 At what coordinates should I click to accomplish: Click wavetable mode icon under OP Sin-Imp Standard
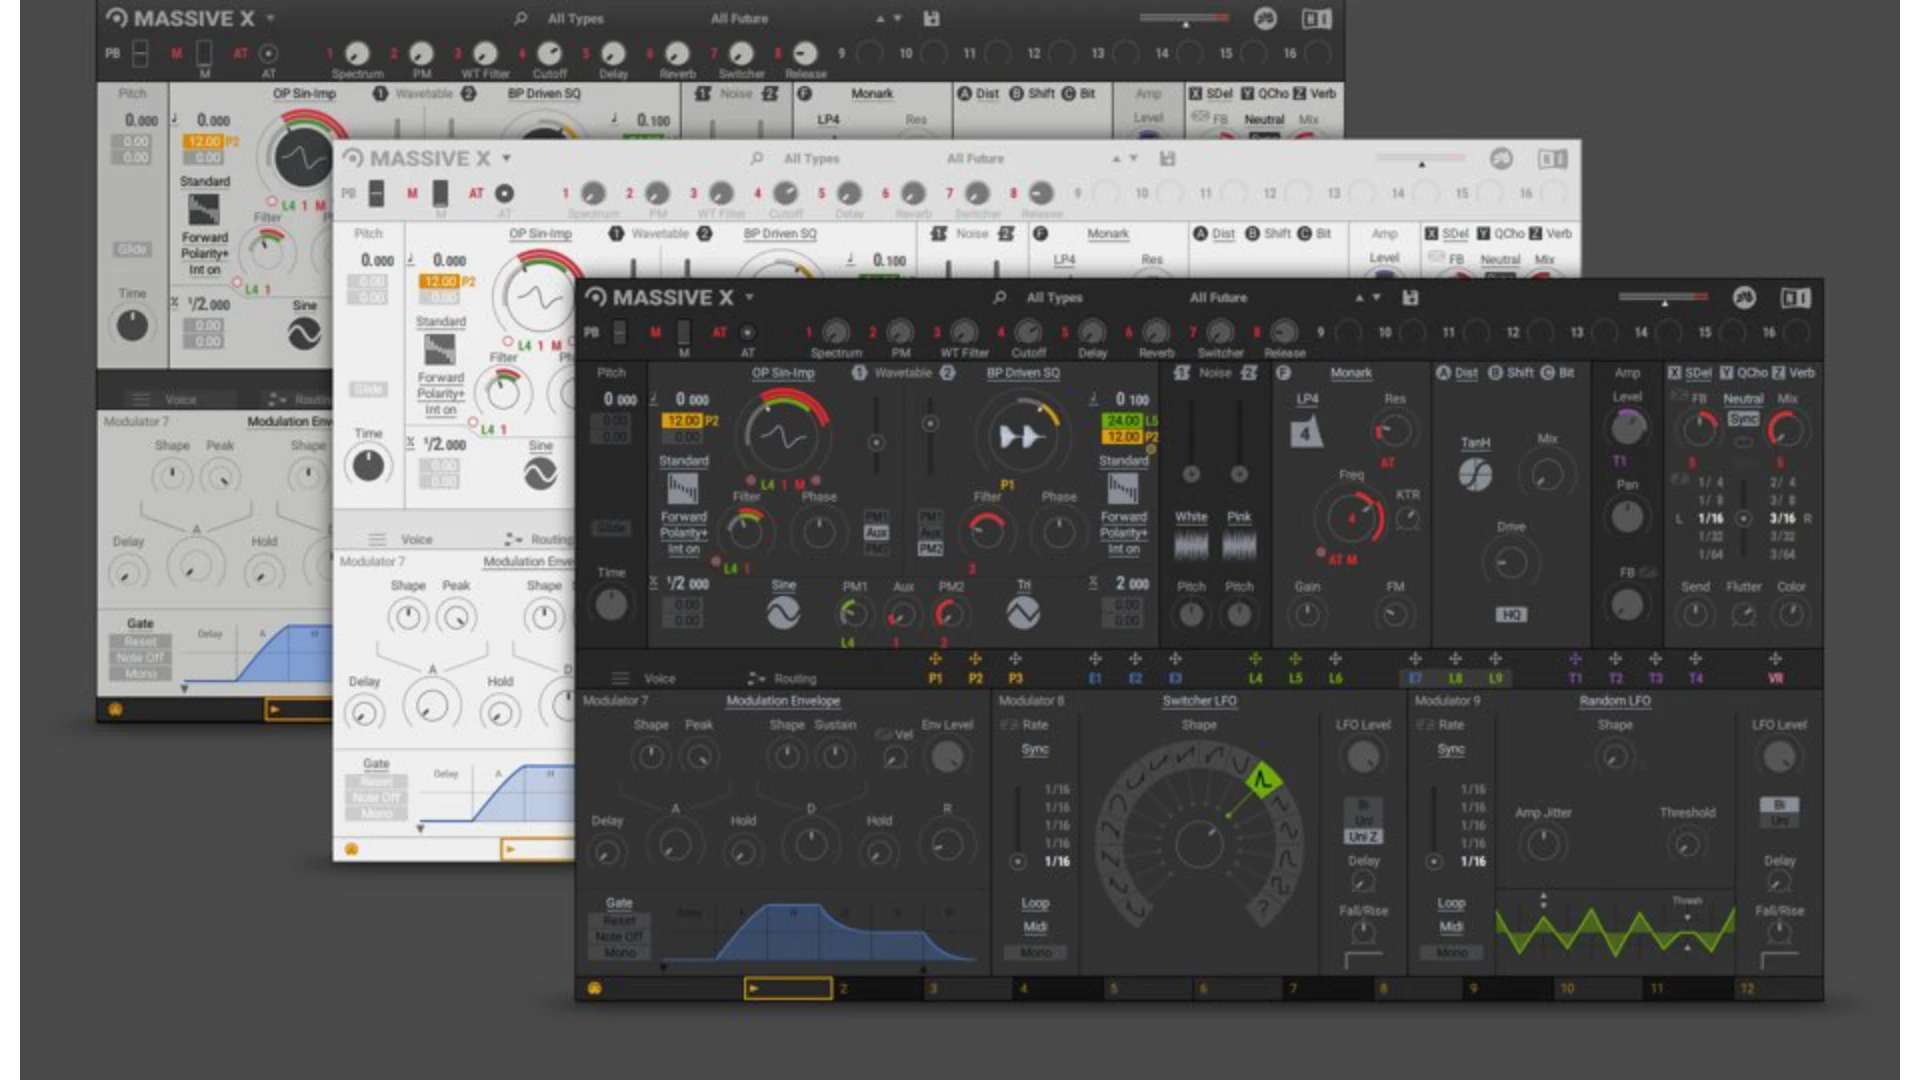click(683, 488)
